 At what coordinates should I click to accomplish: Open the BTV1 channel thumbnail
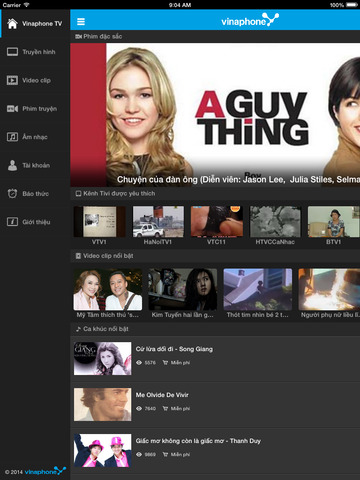[x=334, y=221]
